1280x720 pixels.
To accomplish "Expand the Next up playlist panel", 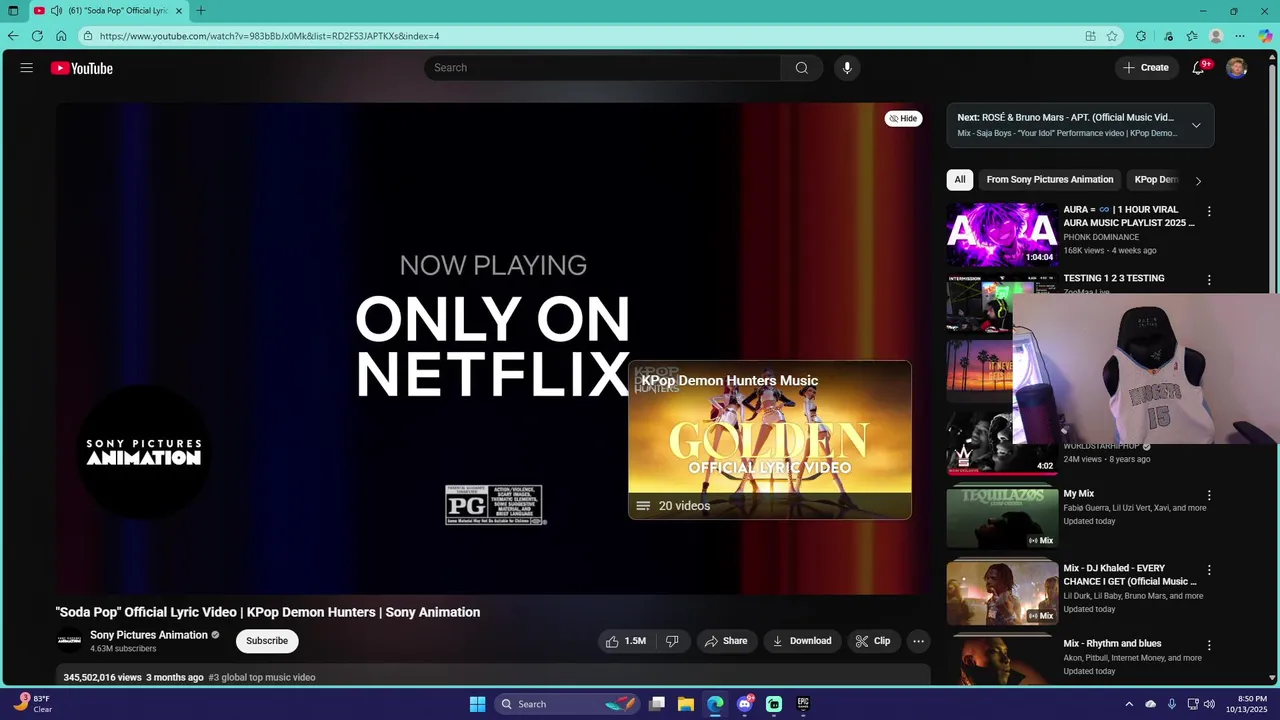I will (x=1196, y=126).
